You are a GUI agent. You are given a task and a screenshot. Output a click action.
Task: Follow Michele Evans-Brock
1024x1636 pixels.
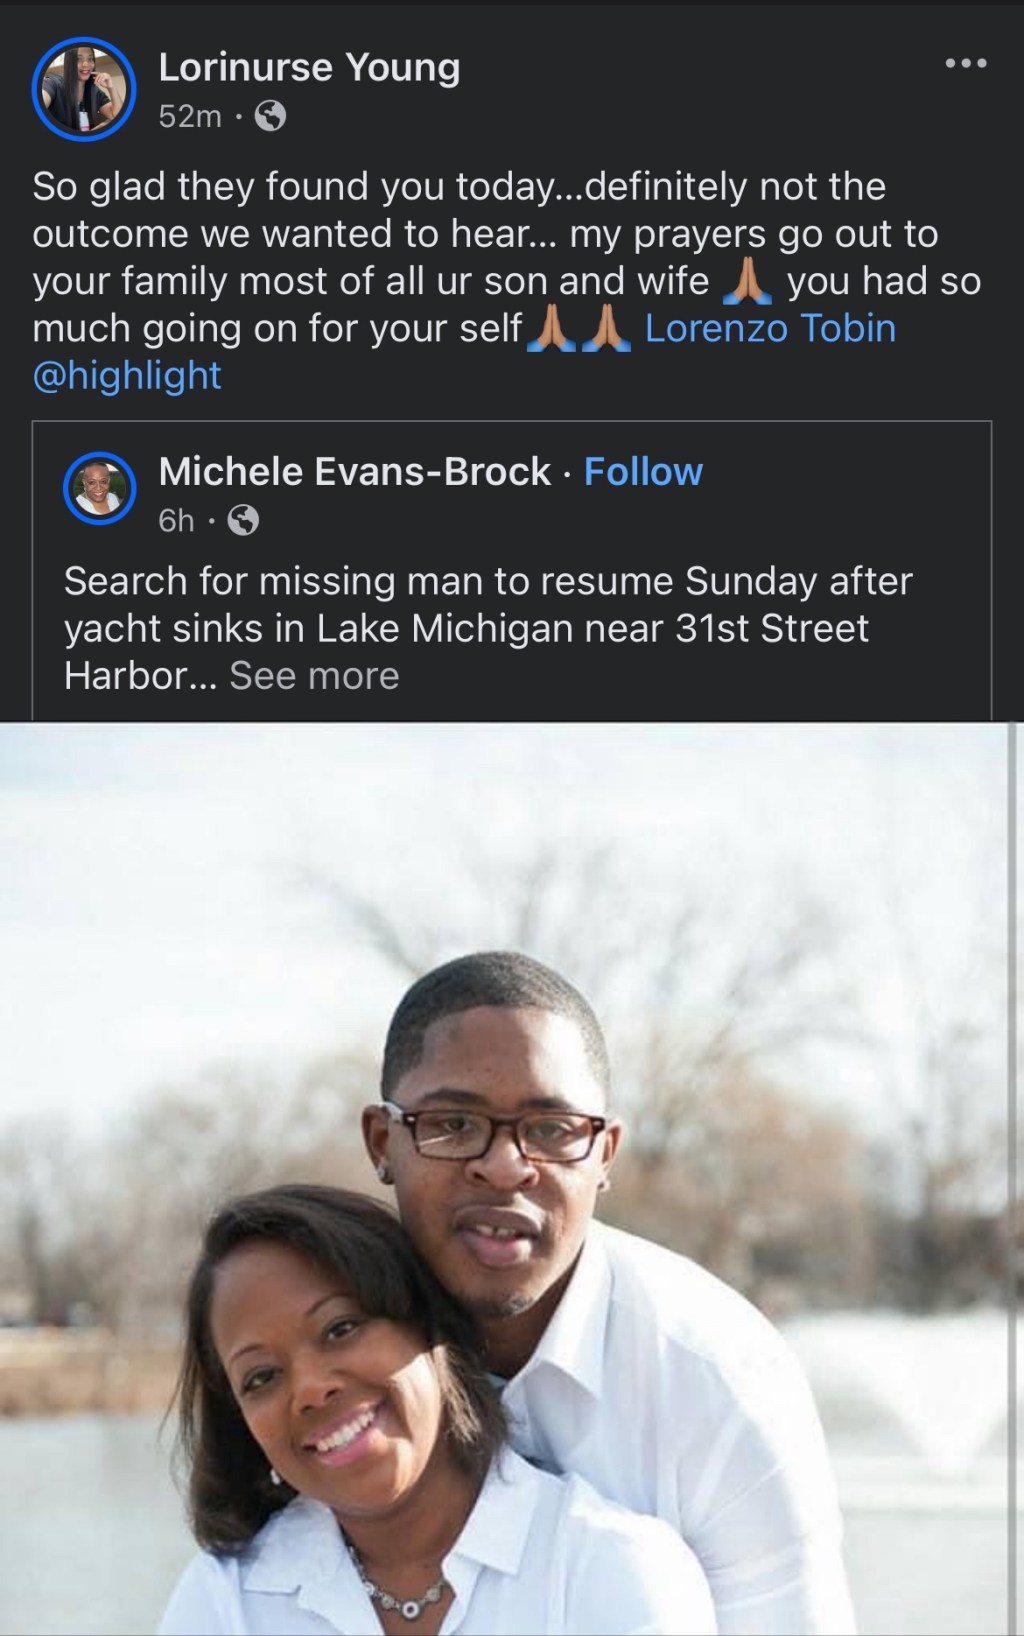[x=643, y=472]
